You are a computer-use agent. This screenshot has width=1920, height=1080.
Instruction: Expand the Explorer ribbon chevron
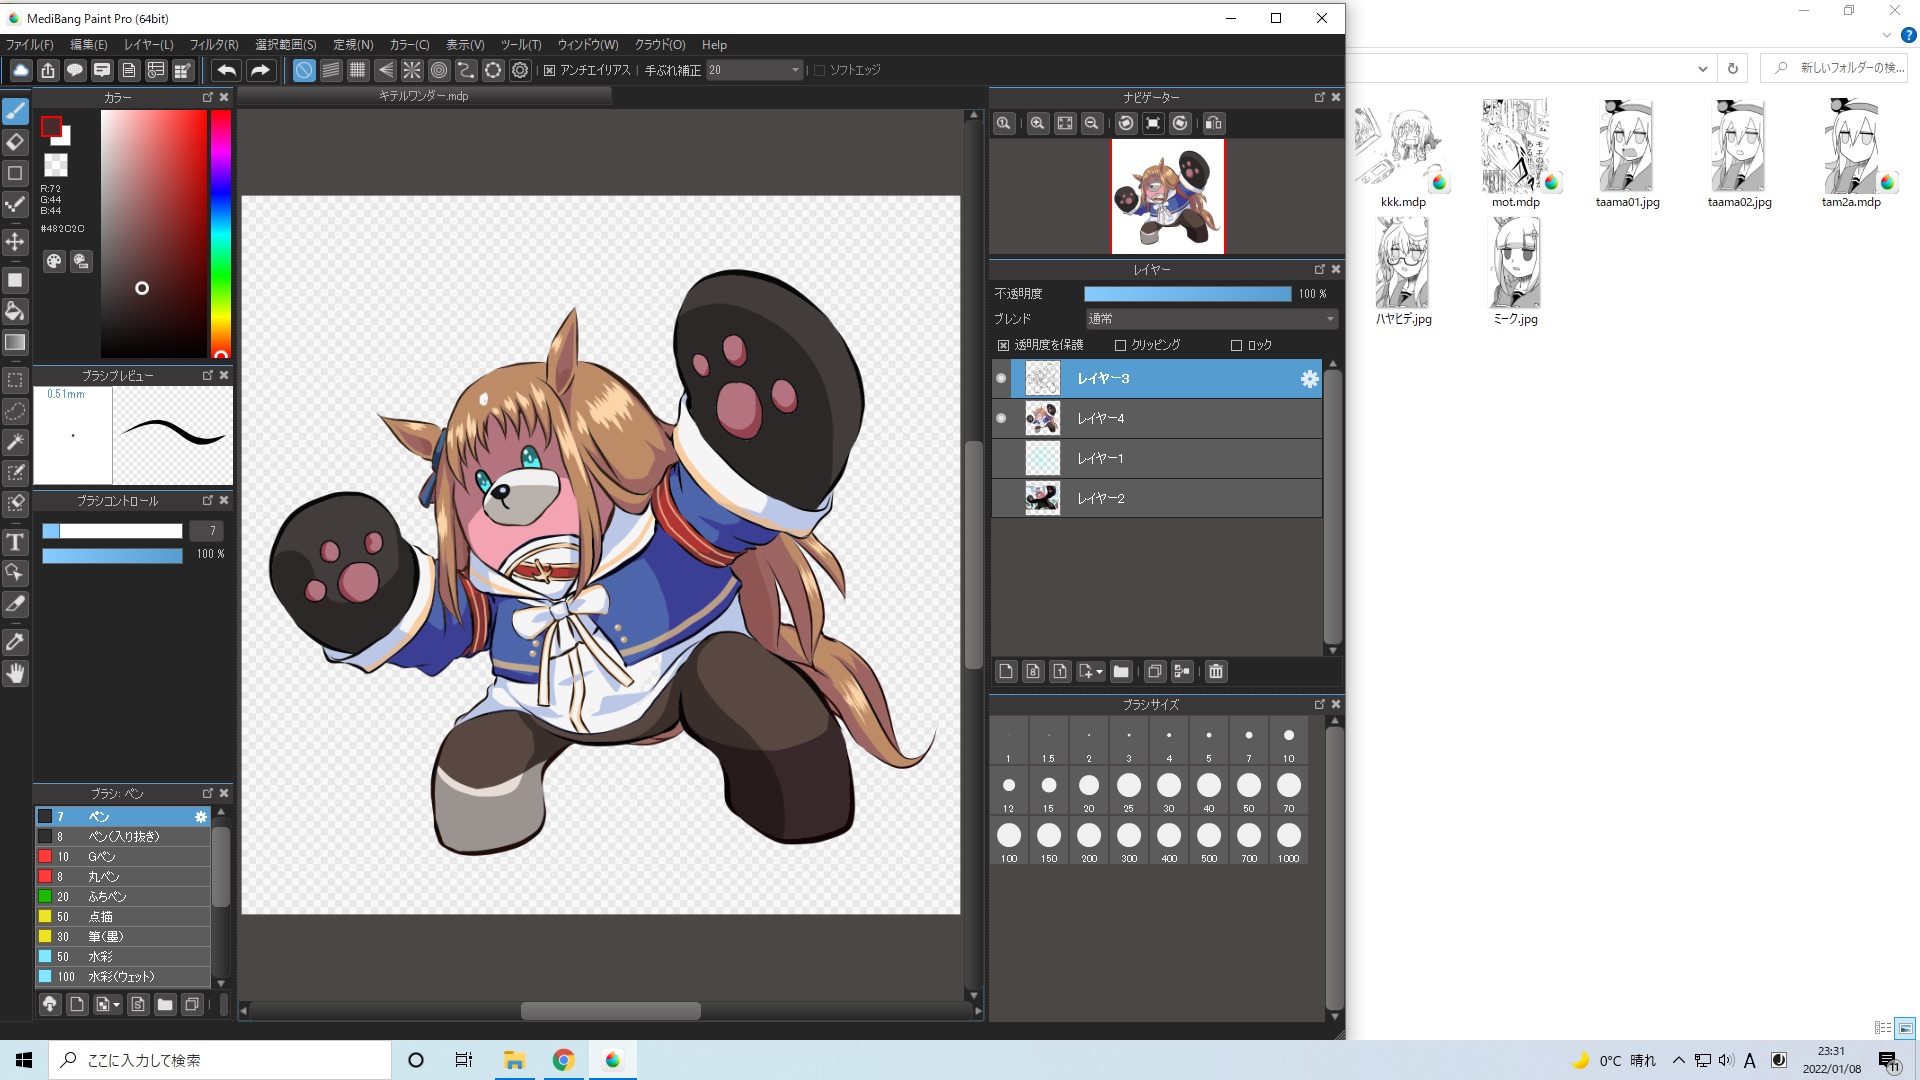(x=1886, y=35)
